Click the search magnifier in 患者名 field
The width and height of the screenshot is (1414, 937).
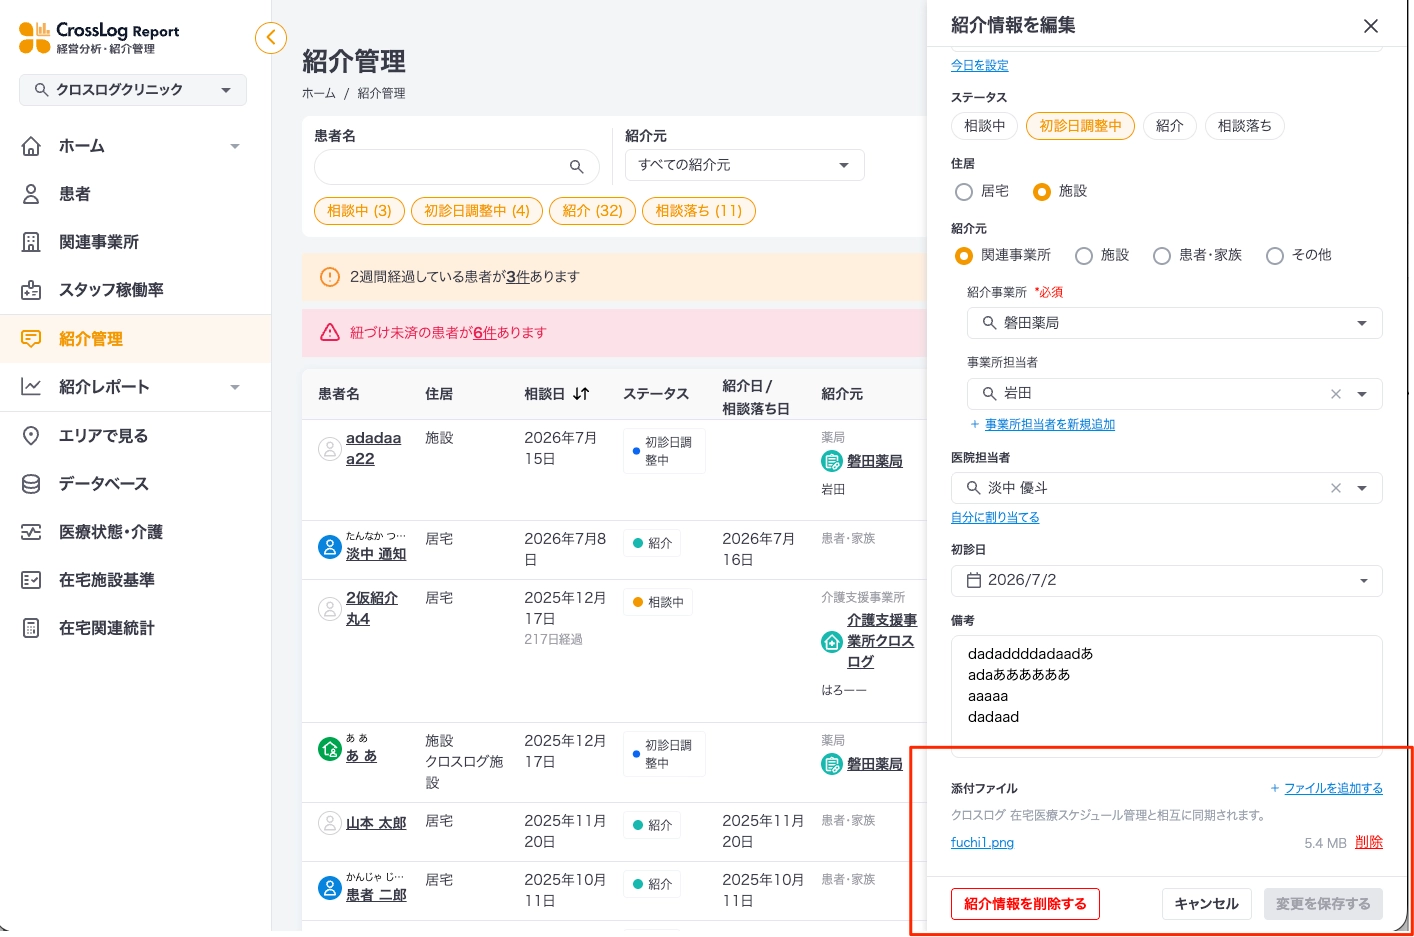(576, 167)
